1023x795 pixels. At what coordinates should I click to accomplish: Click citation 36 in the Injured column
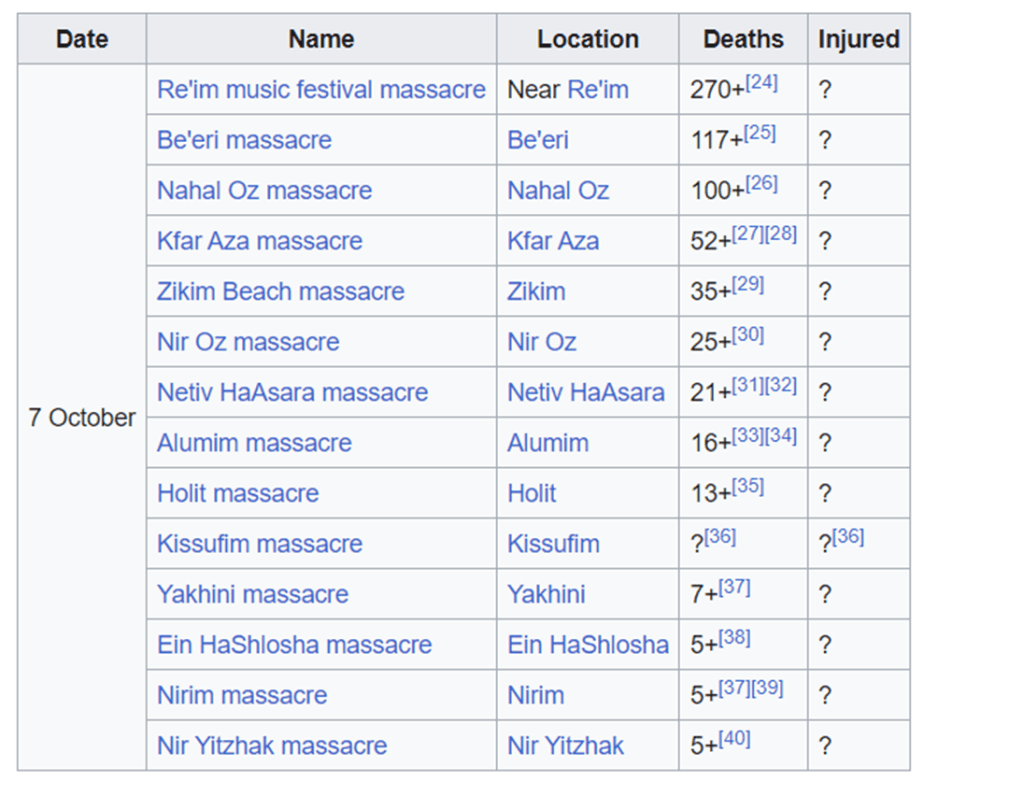pos(848,537)
